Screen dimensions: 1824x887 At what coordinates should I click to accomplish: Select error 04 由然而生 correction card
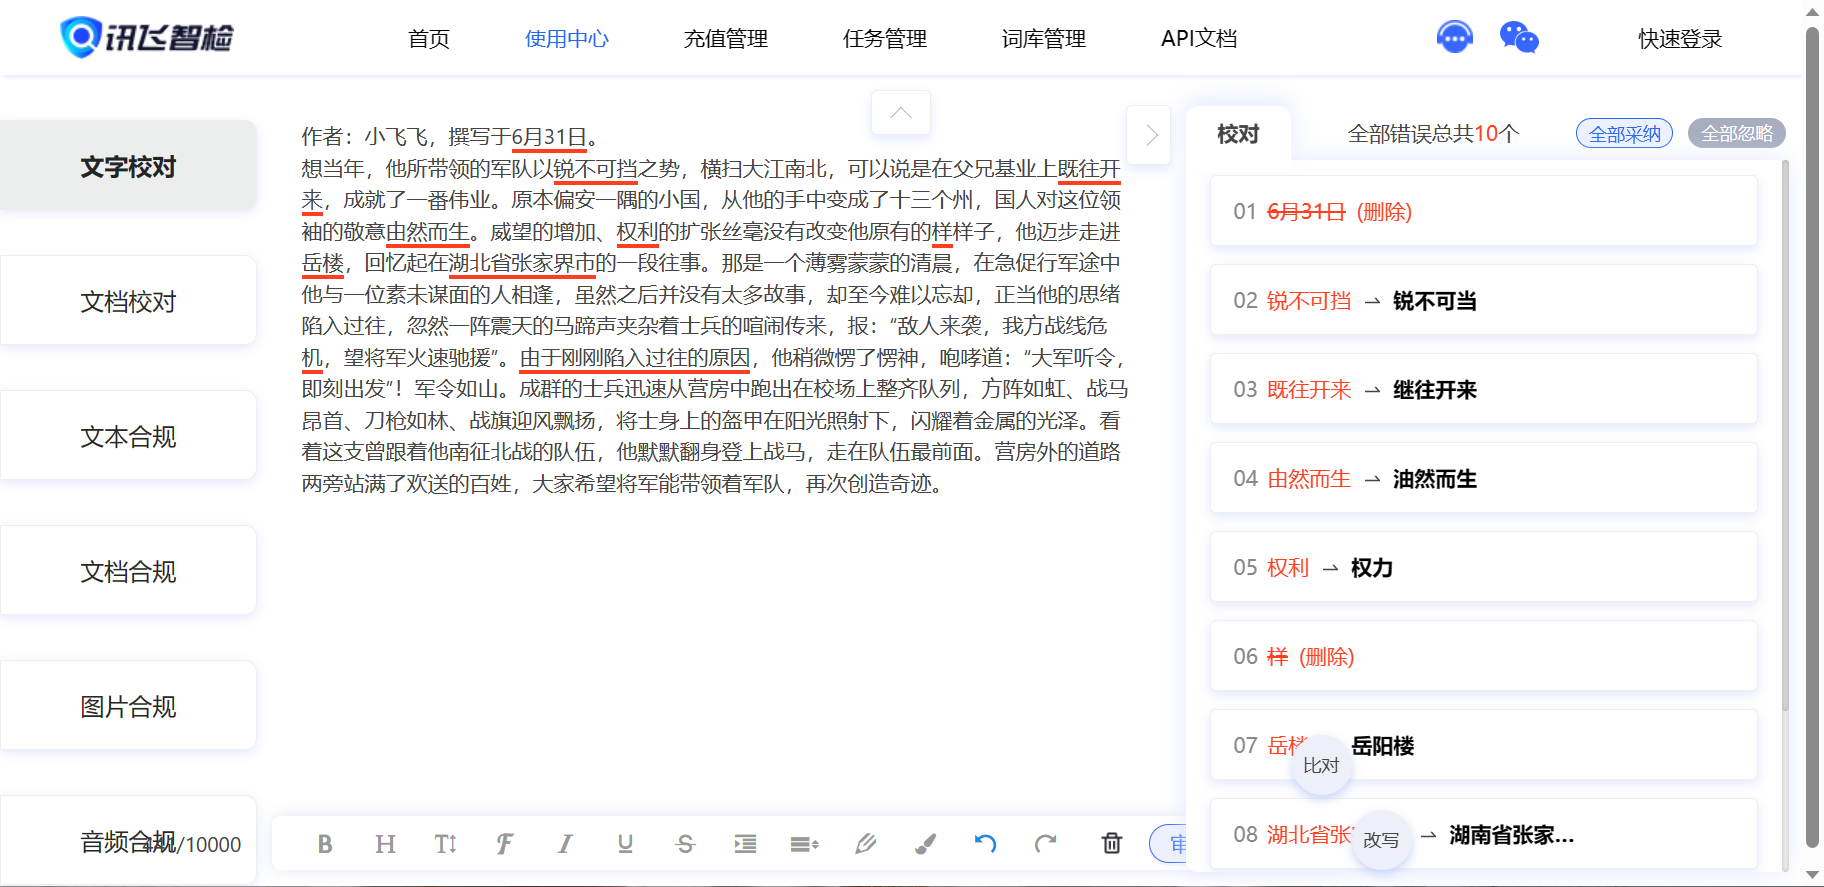1484,478
